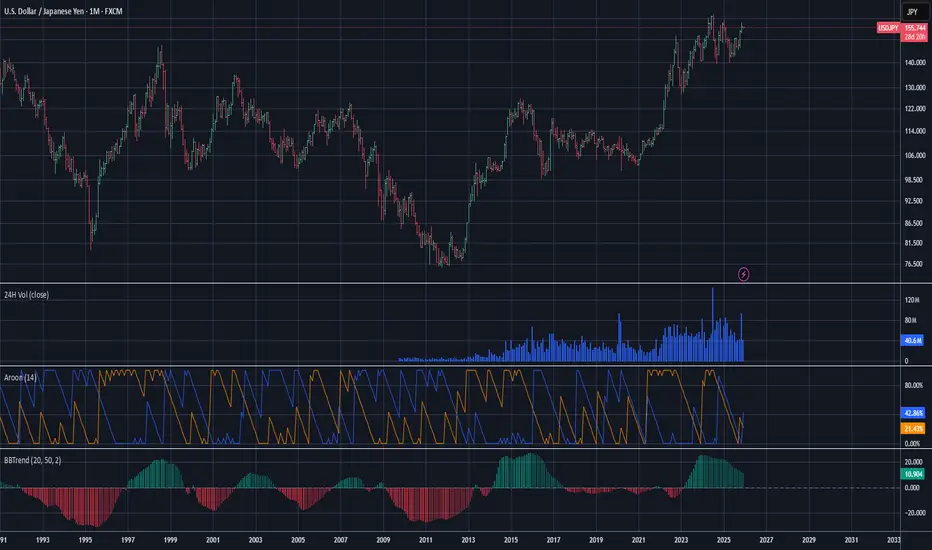Click the 2021 time axis label

[638, 540]
